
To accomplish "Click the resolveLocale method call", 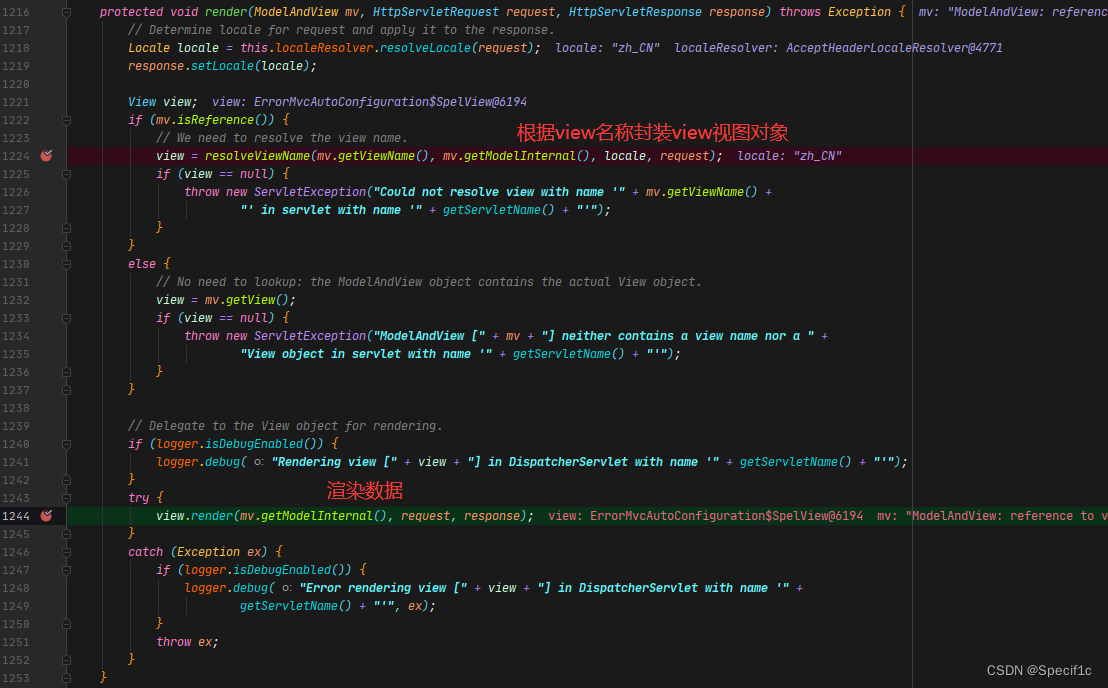I will [x=425, y=48].
